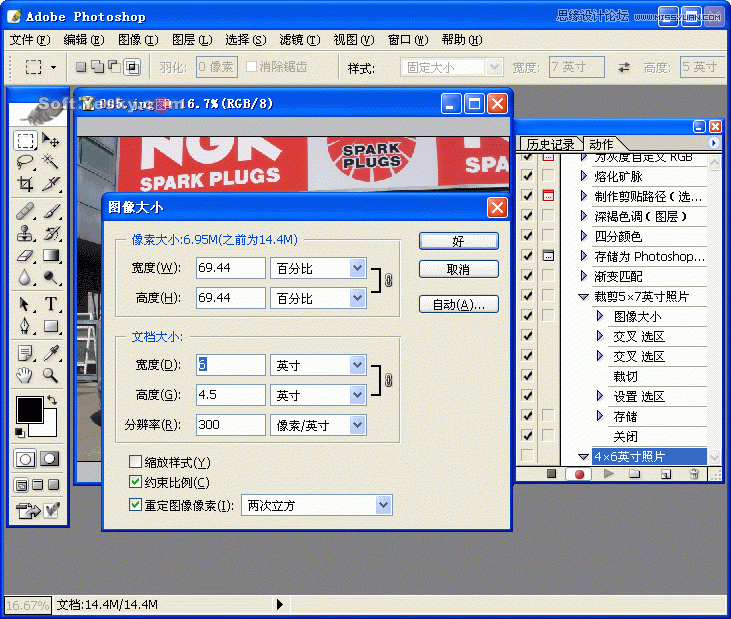
Task: Click the swap width and height icon
Action: click(x=624, y=68)
